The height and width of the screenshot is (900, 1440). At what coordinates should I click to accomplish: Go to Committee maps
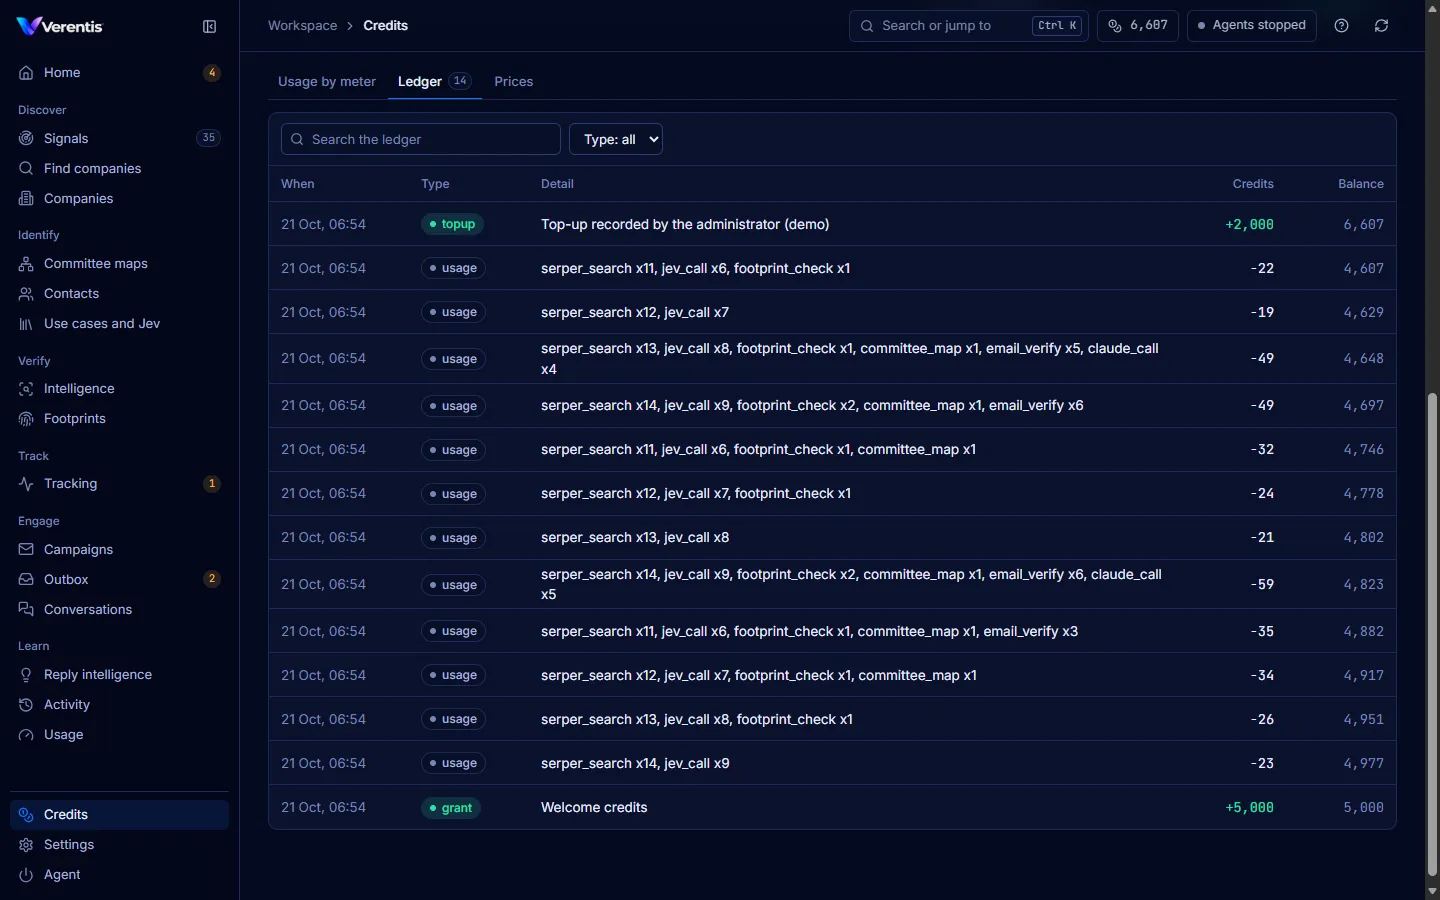click(119, 263)
